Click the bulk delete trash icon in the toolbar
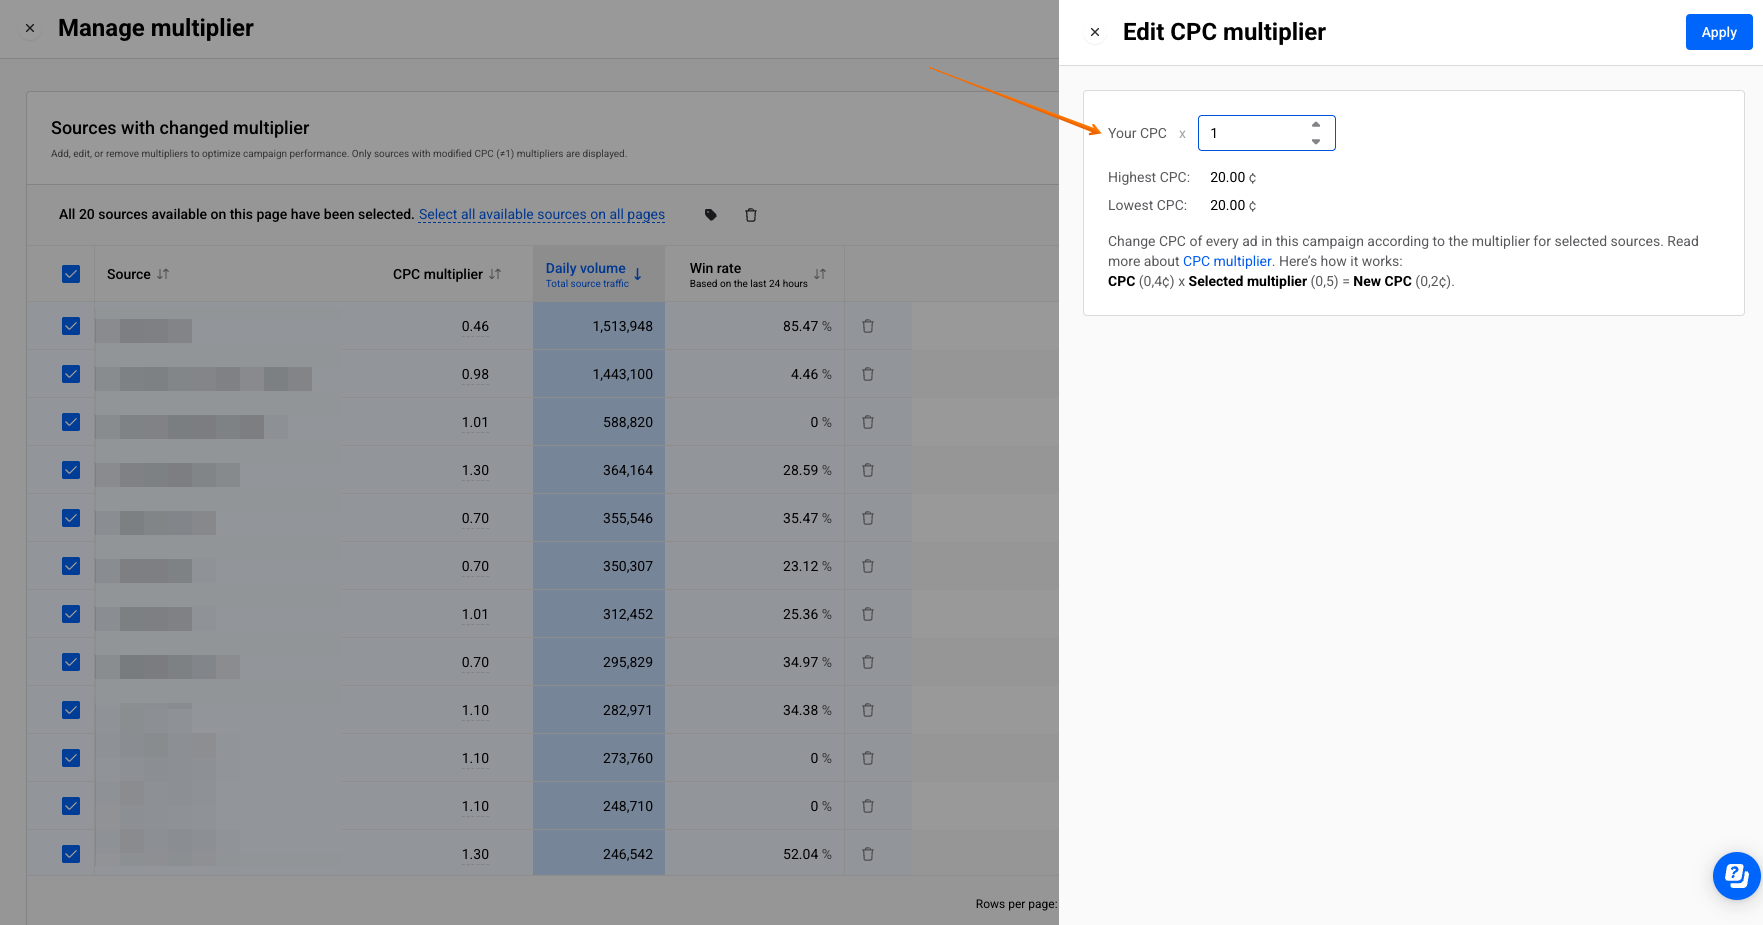This screenshot has height=925, width=1763. 751,215
